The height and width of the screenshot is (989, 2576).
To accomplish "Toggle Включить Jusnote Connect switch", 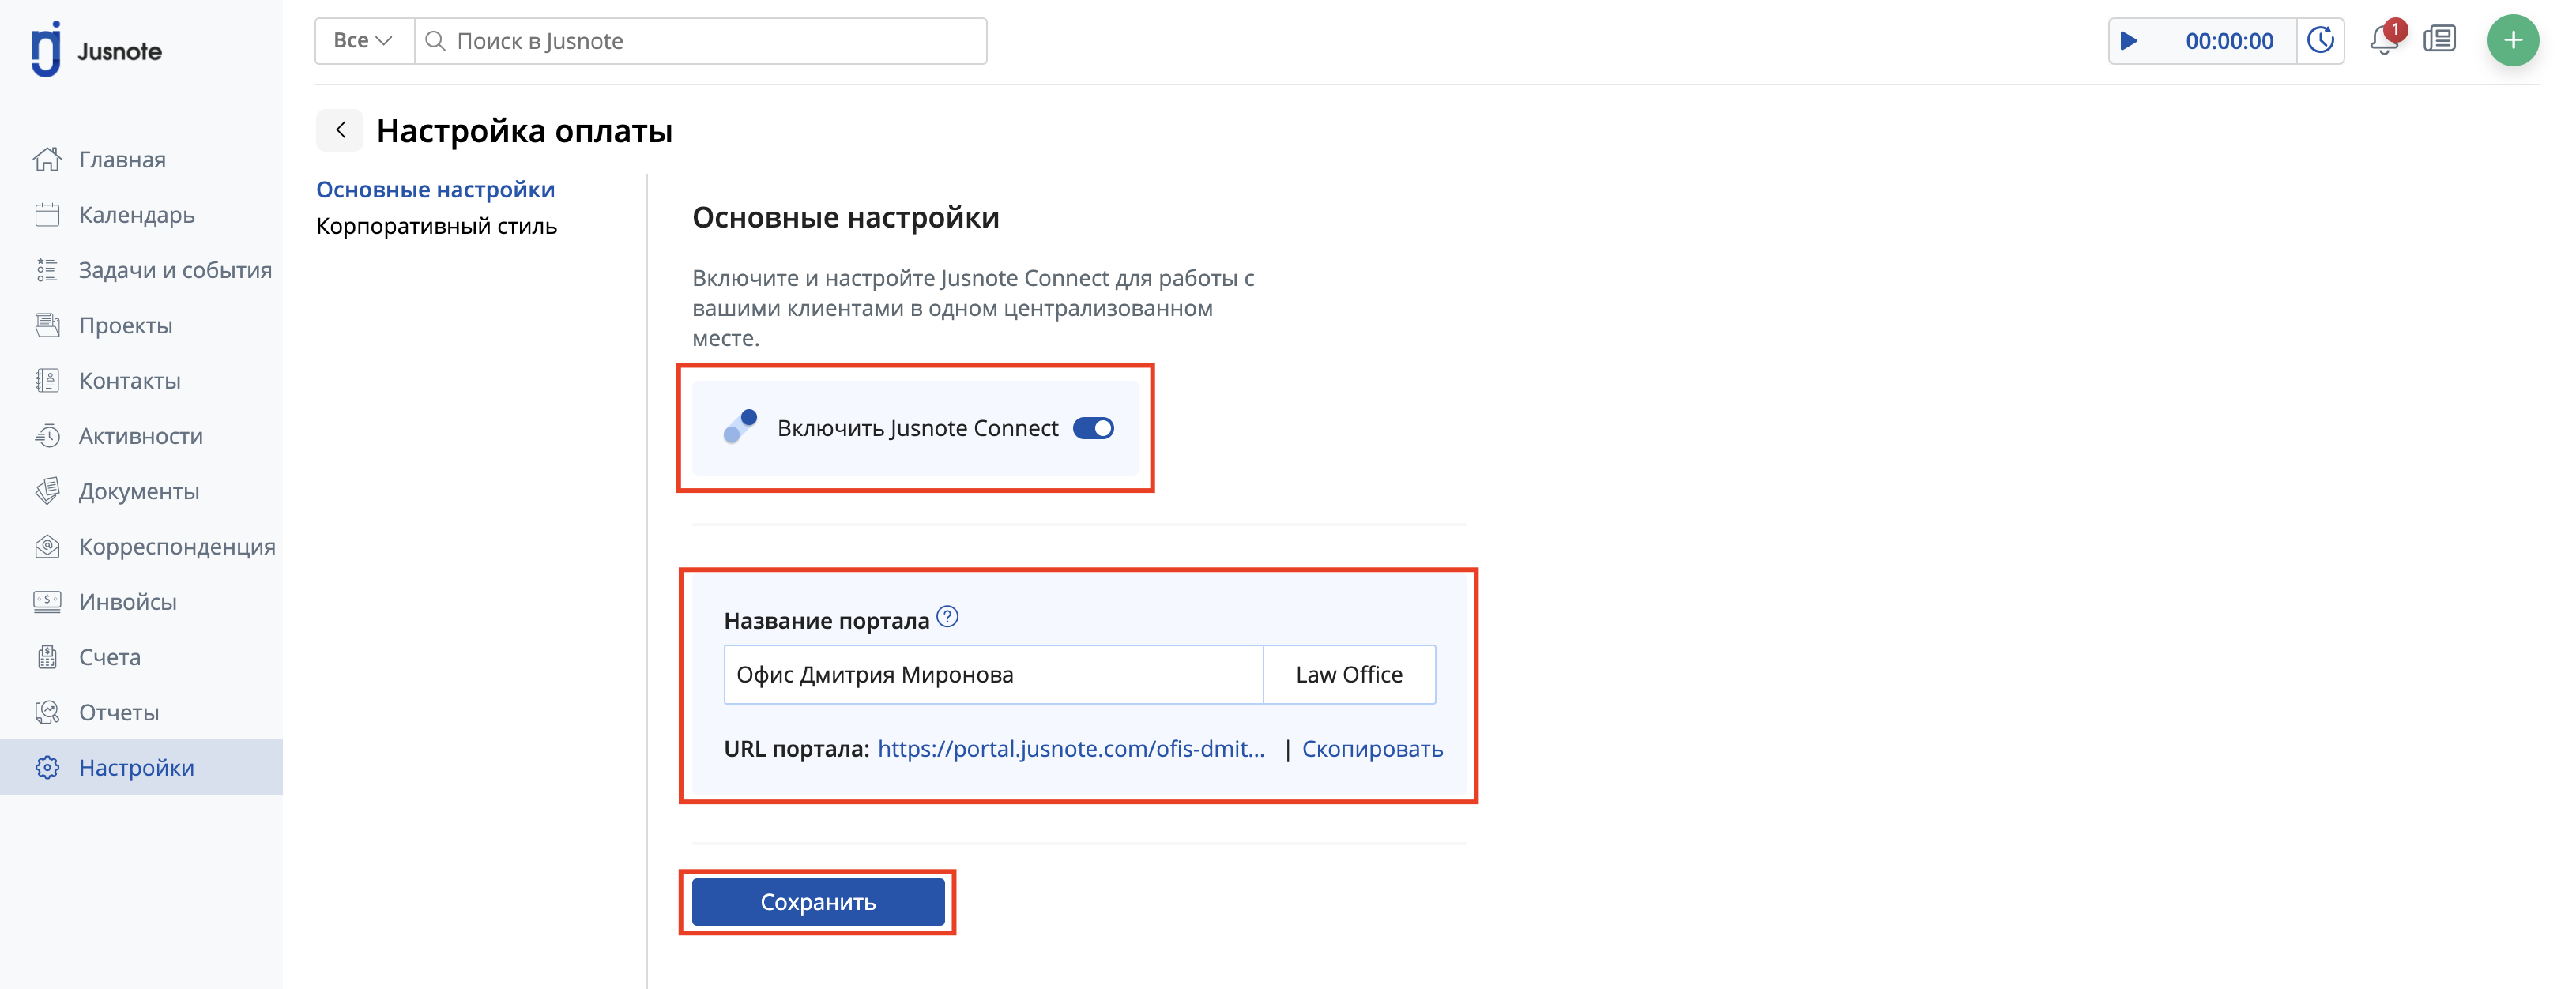I will pos(1093,428).
